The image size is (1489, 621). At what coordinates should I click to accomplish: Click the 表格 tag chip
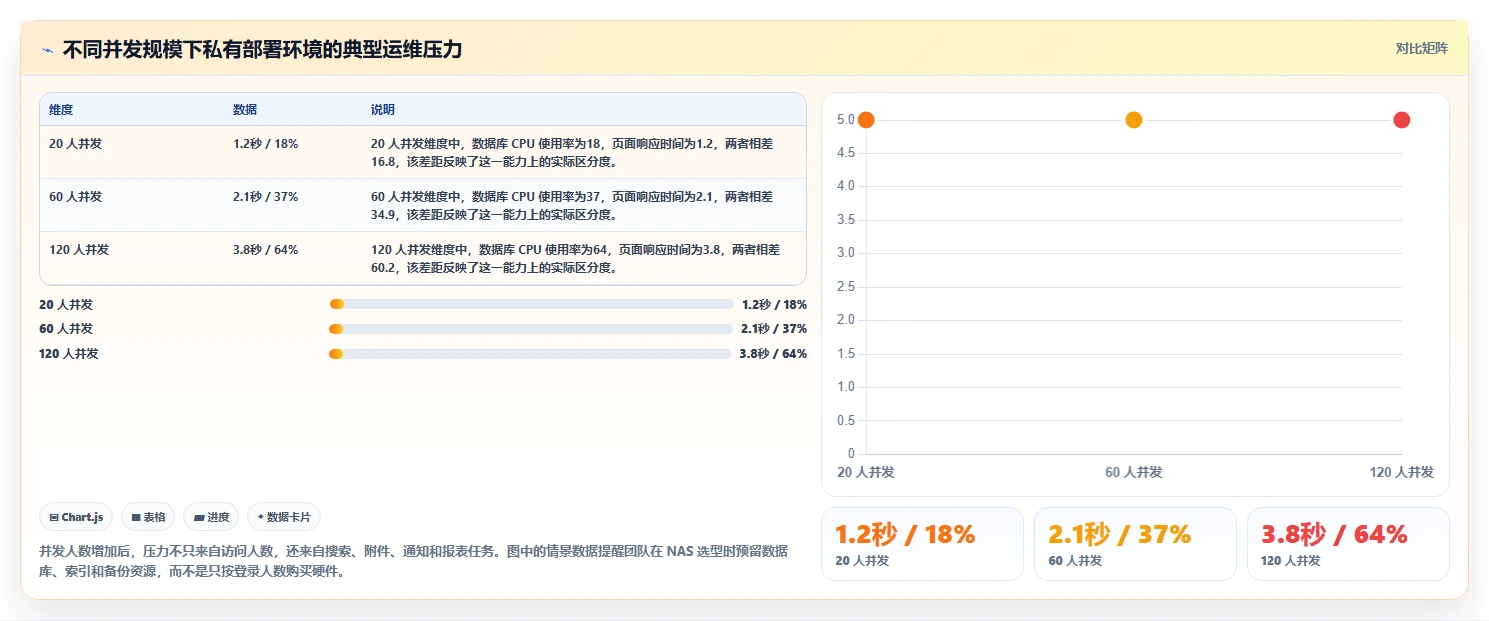[148, 517]
